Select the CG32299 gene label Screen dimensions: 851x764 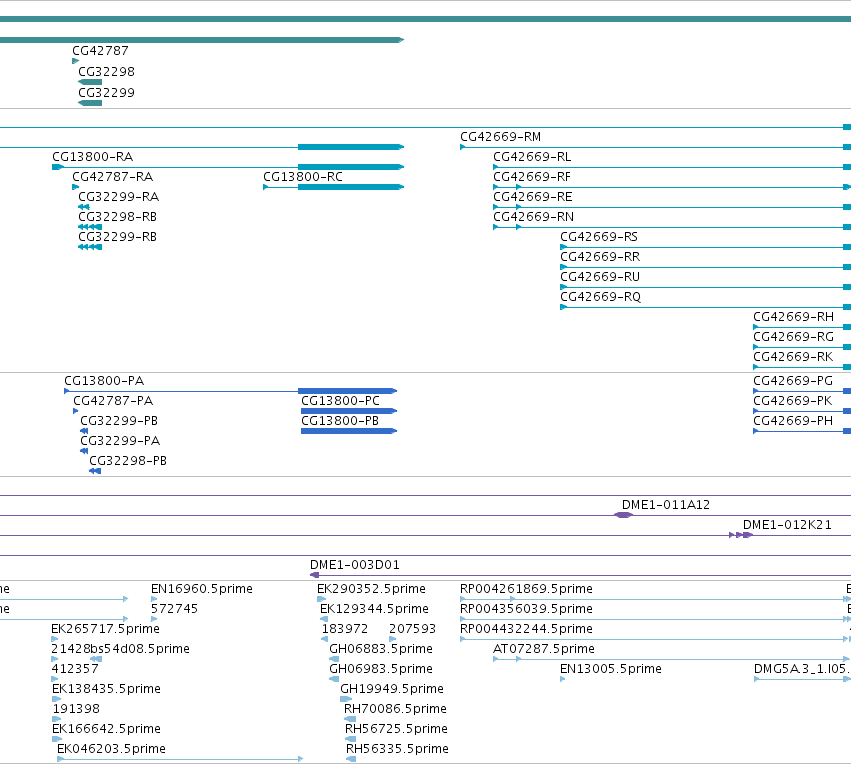tap(106, 92)
